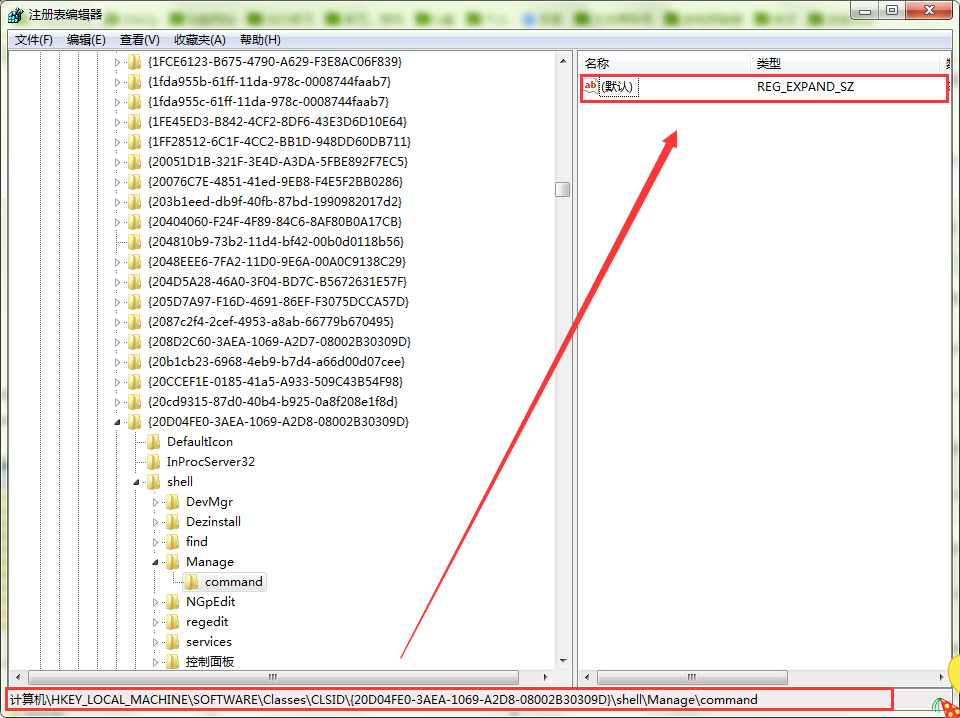Open the 收藏夹(A) menu
Viewport: 960px width, 718px height.
click(x=199, y=39)
